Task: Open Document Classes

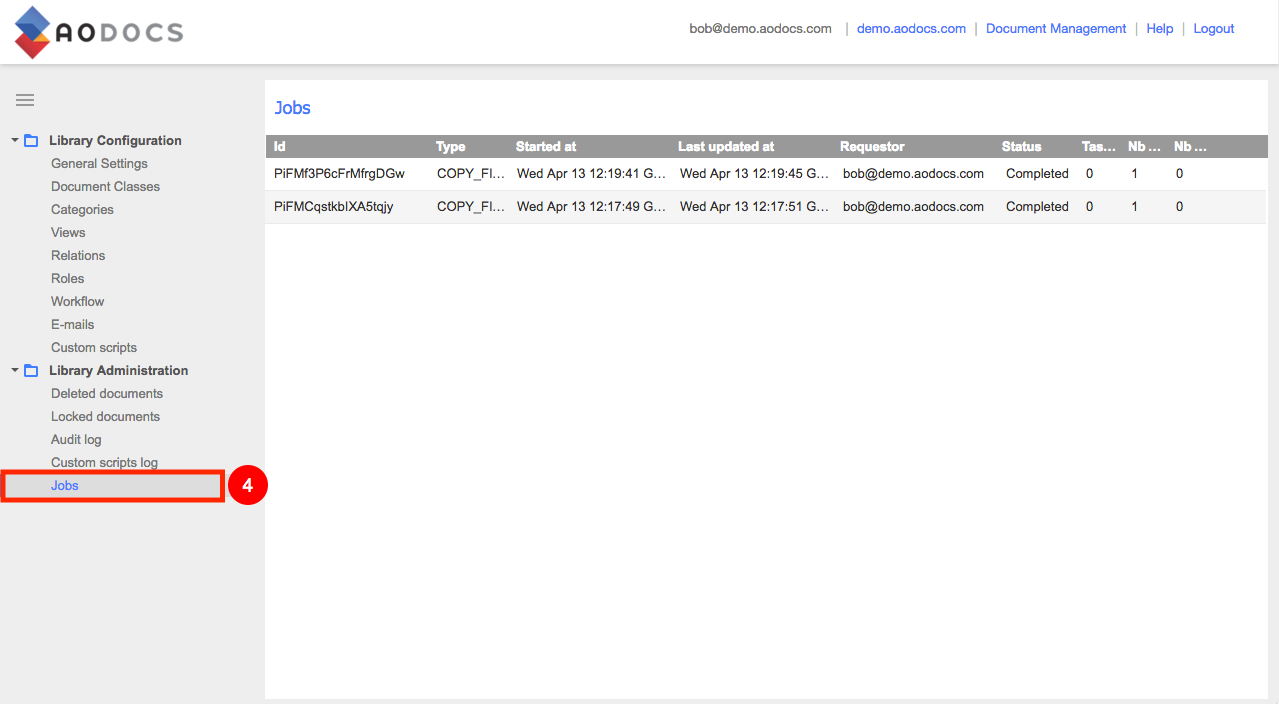Action: click(105, 187)
